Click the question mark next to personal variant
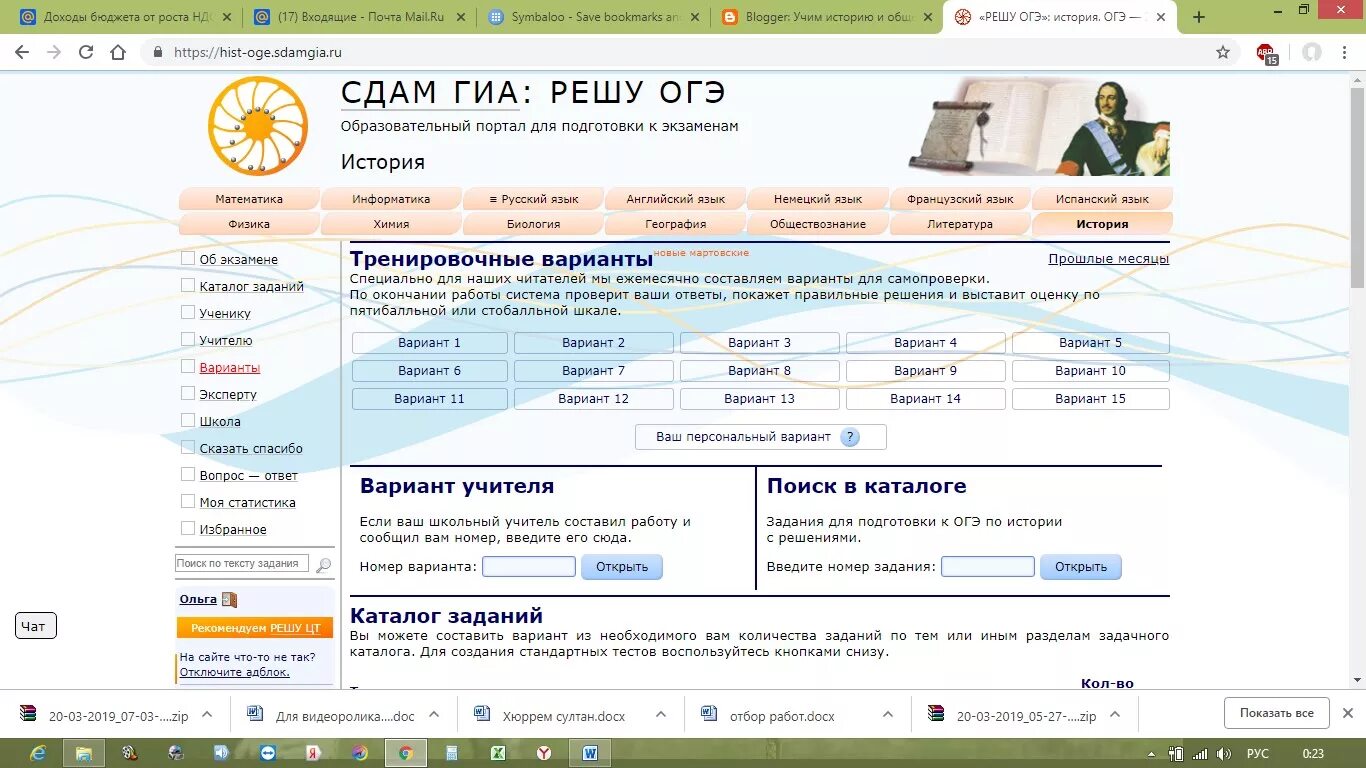Viewport: 1366px width, 768px height. 849,437
